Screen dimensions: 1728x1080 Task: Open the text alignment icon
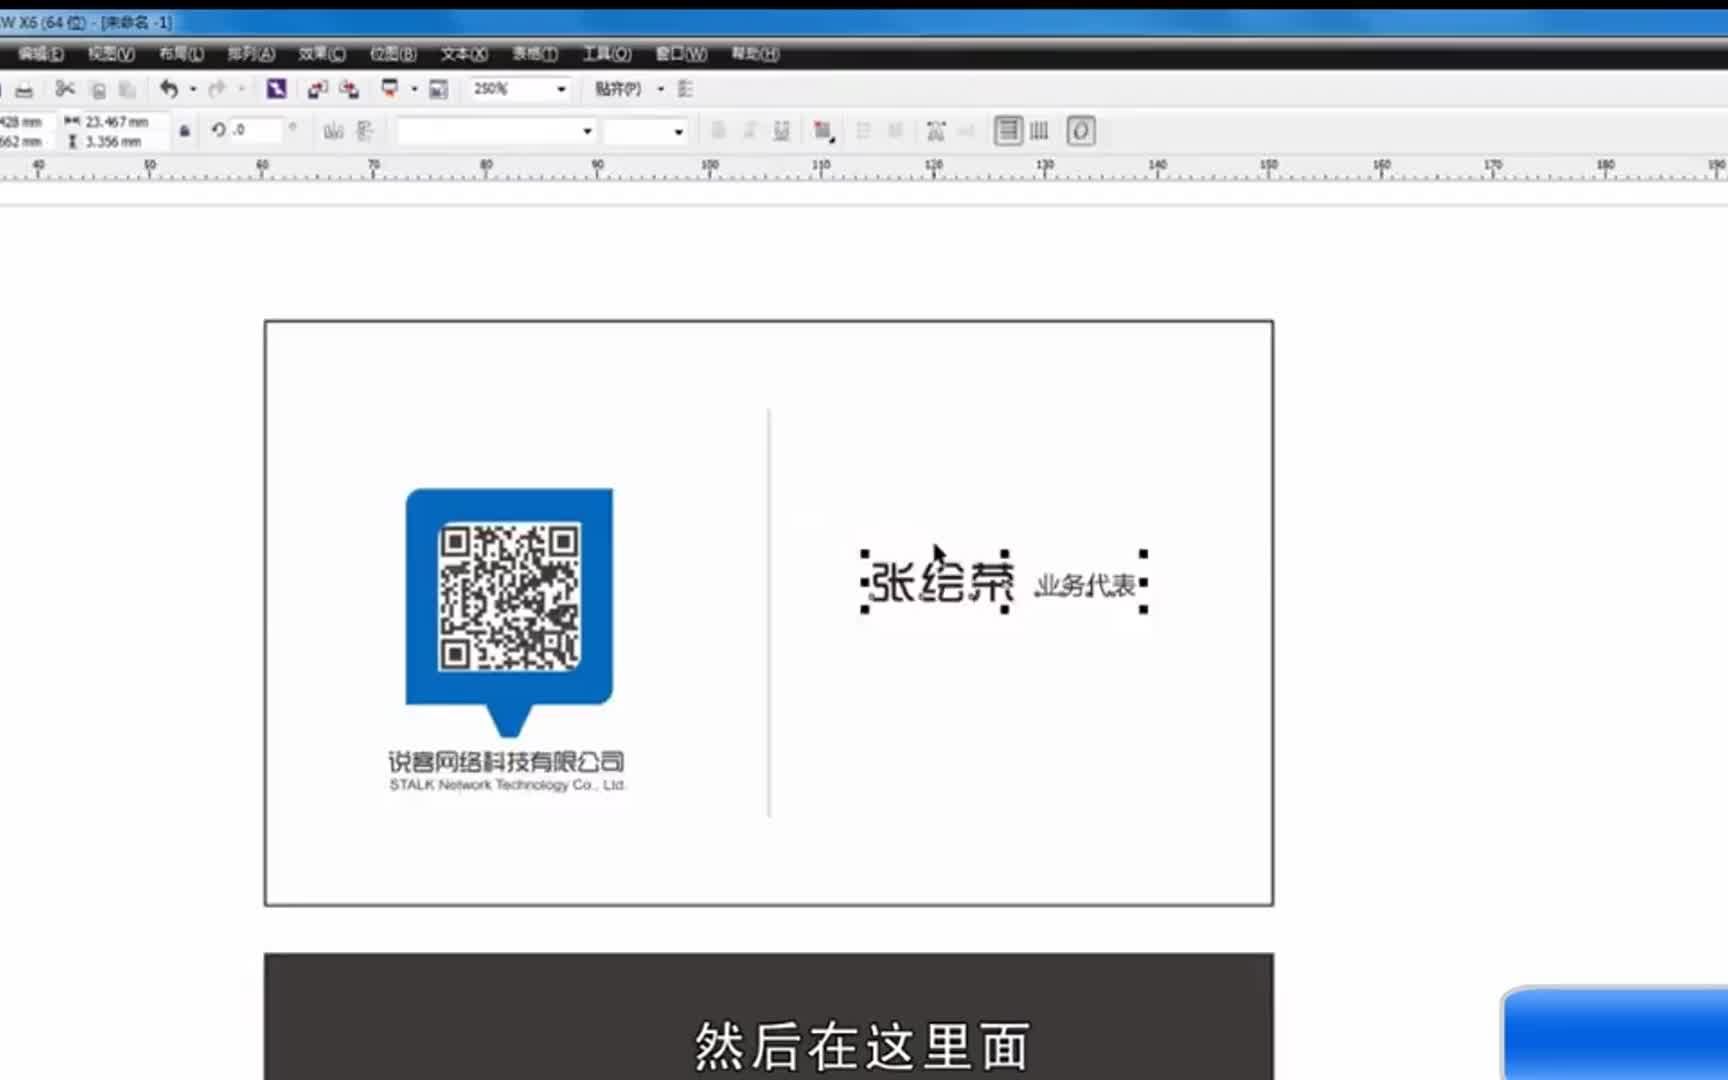click(823, 131)
